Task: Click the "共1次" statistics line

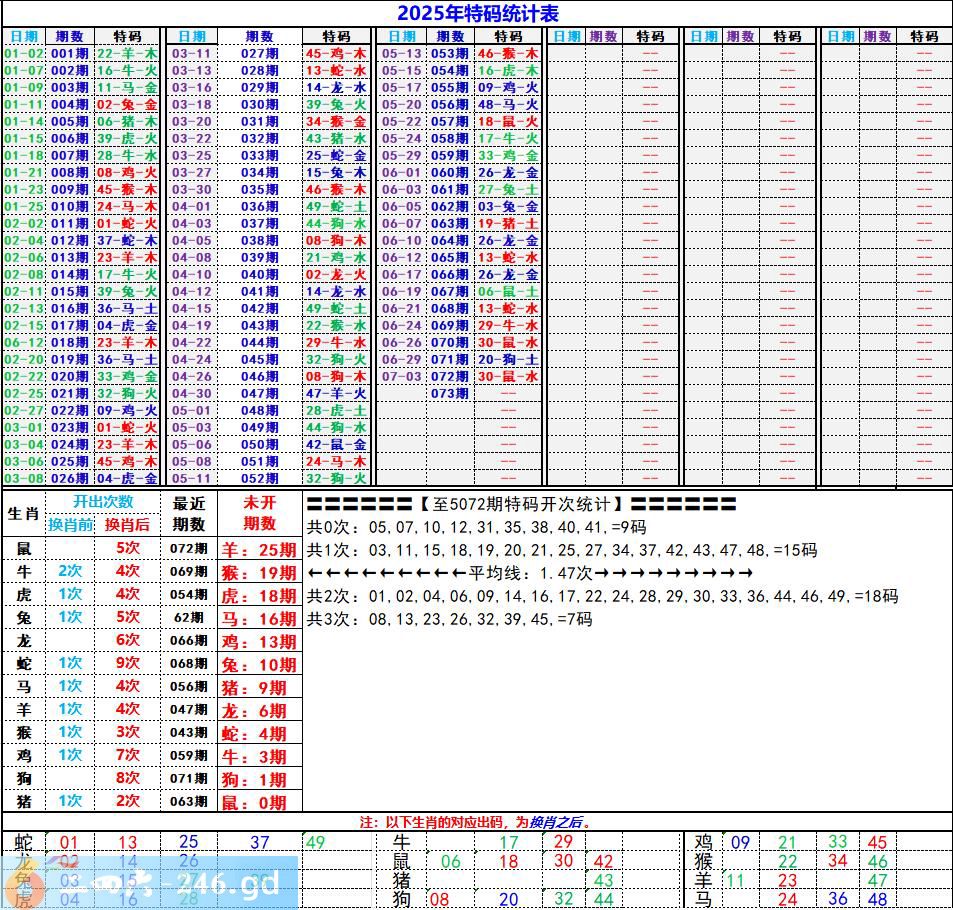Action: point(562,550)
